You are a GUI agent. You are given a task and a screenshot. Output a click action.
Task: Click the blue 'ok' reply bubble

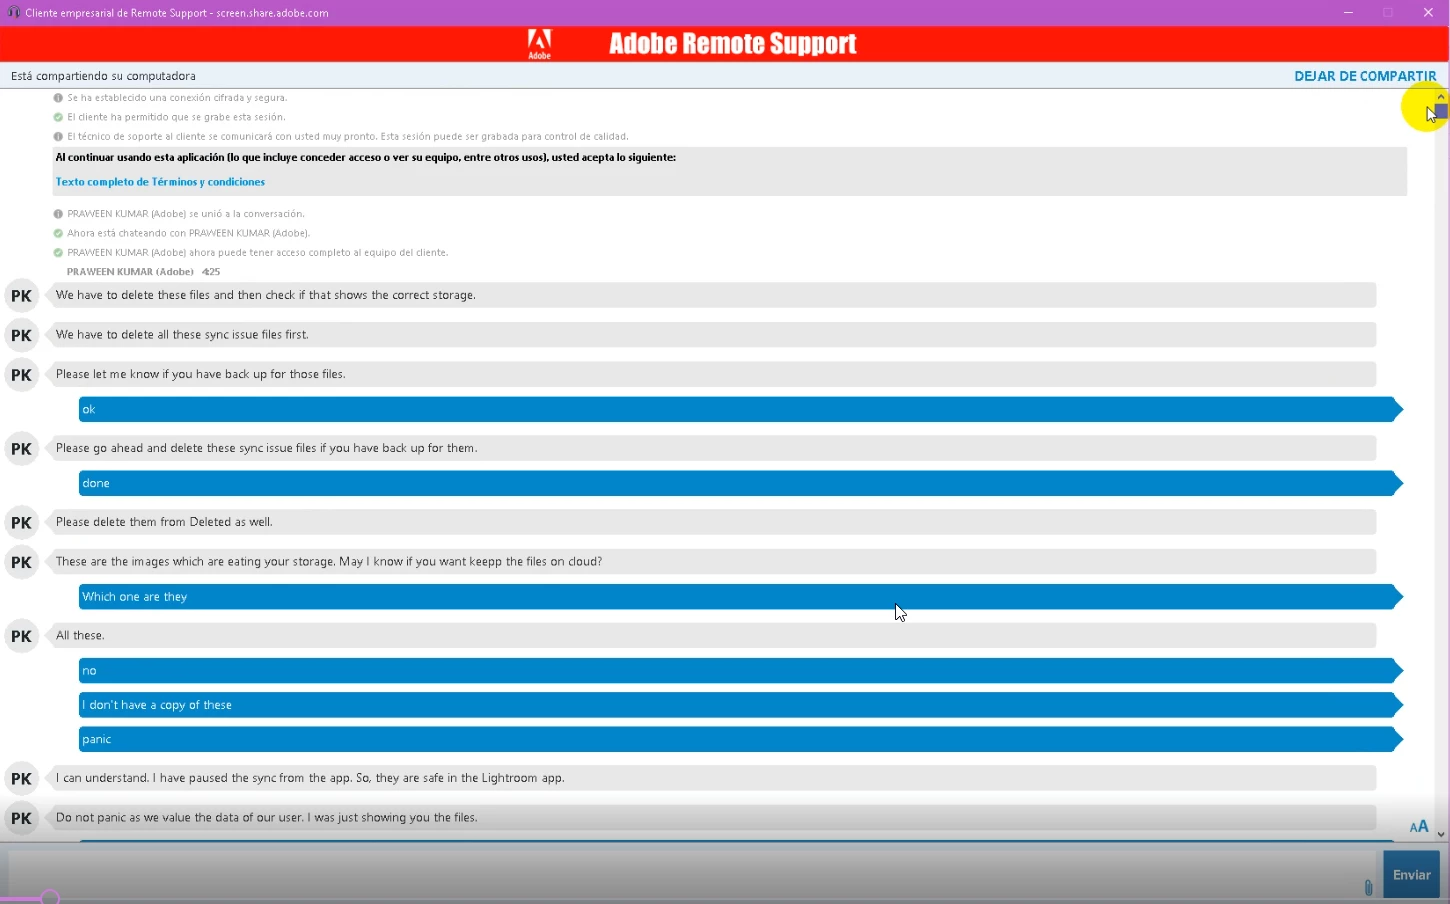[740, 409]
